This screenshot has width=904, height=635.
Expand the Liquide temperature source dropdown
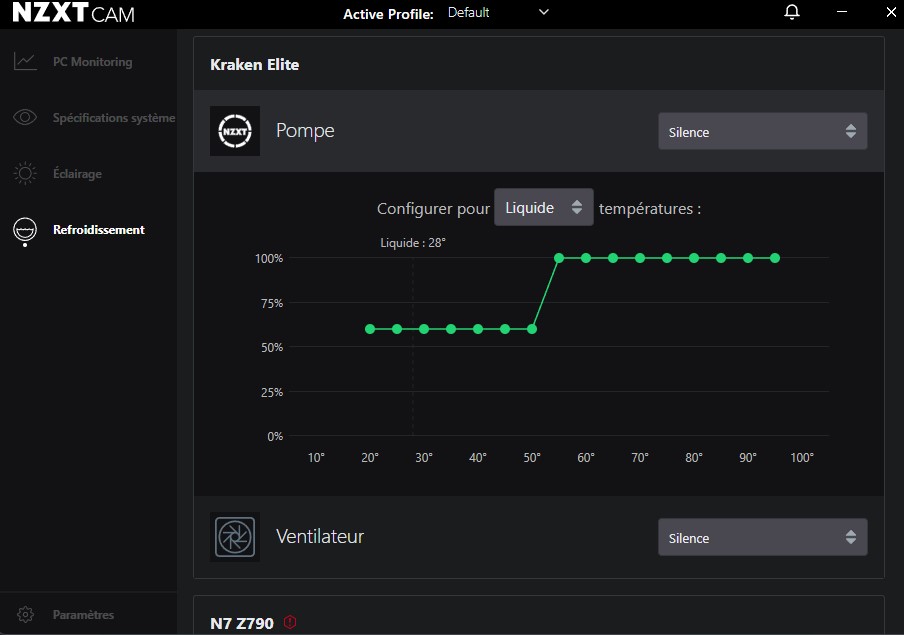click(x=543, y=208)
